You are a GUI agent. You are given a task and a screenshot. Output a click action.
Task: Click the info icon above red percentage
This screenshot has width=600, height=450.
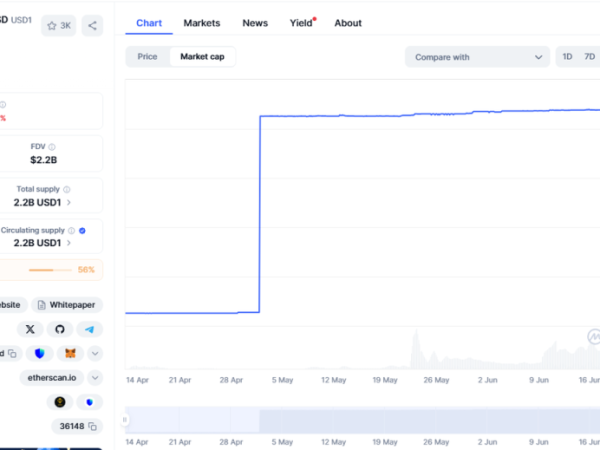coord(3,104)
